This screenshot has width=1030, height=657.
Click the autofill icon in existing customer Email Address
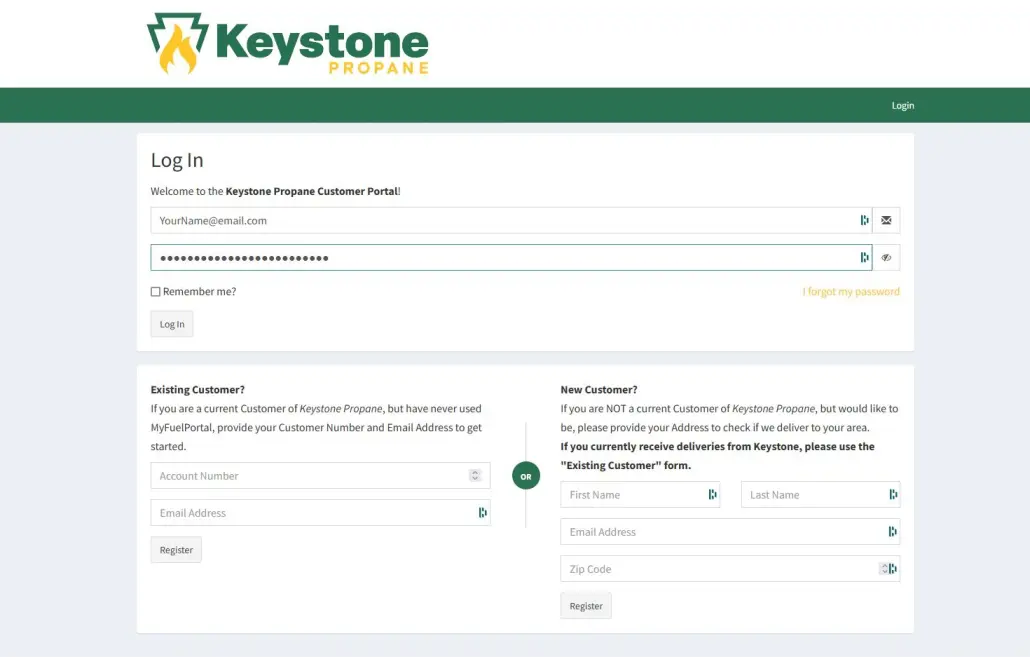[x=482, y=512]
